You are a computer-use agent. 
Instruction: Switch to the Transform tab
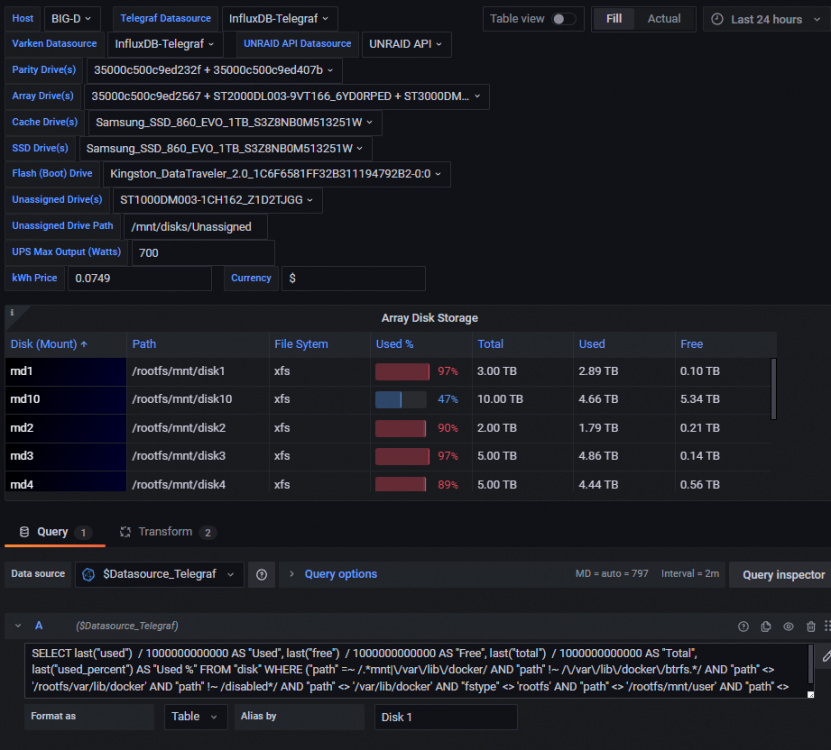coord(167,532)
